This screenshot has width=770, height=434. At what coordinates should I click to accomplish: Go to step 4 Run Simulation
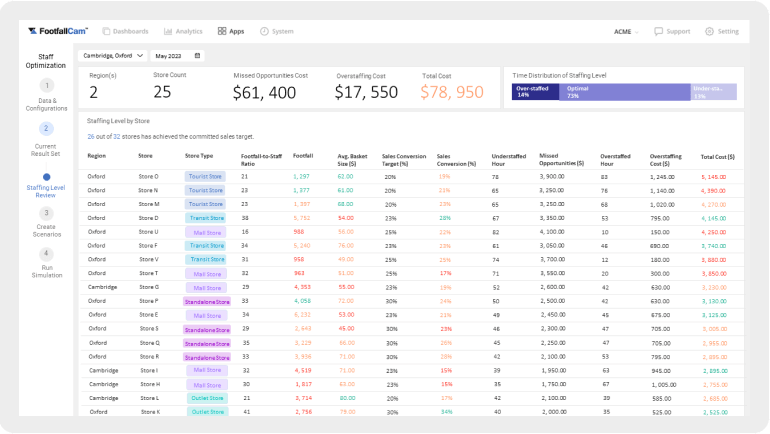point(47,263)
